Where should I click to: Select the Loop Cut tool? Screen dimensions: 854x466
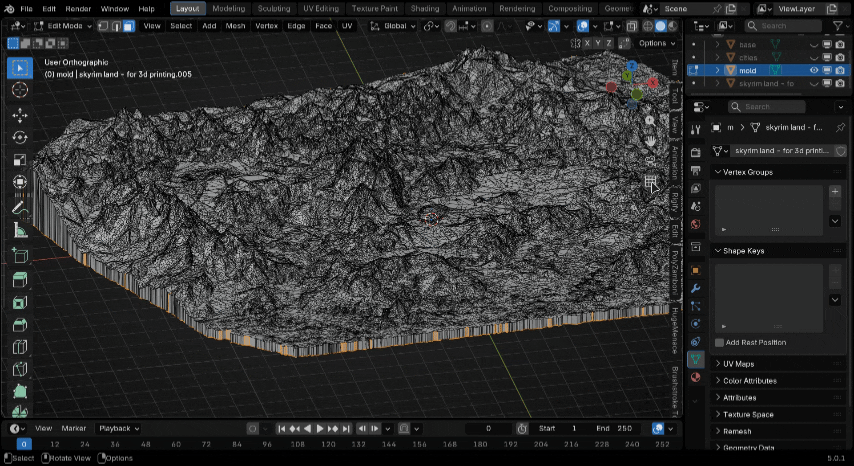[20, 347]
